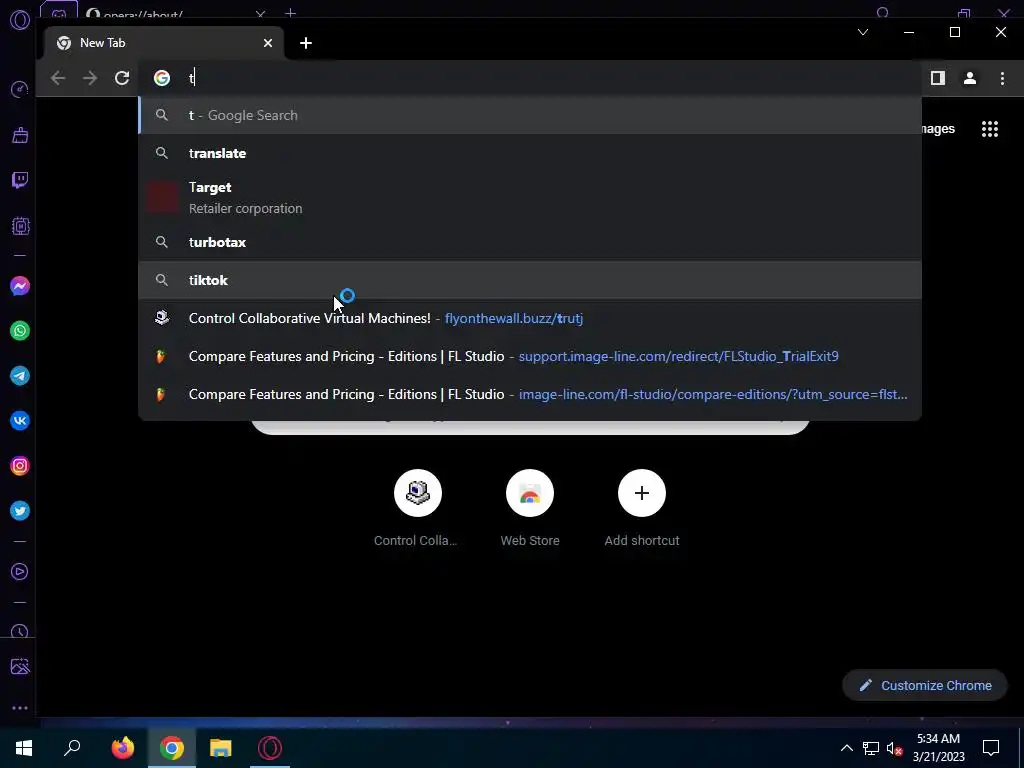The image size is (1024, 768).
Task: Click Chrome's reload page button
Action: point(122,78)
